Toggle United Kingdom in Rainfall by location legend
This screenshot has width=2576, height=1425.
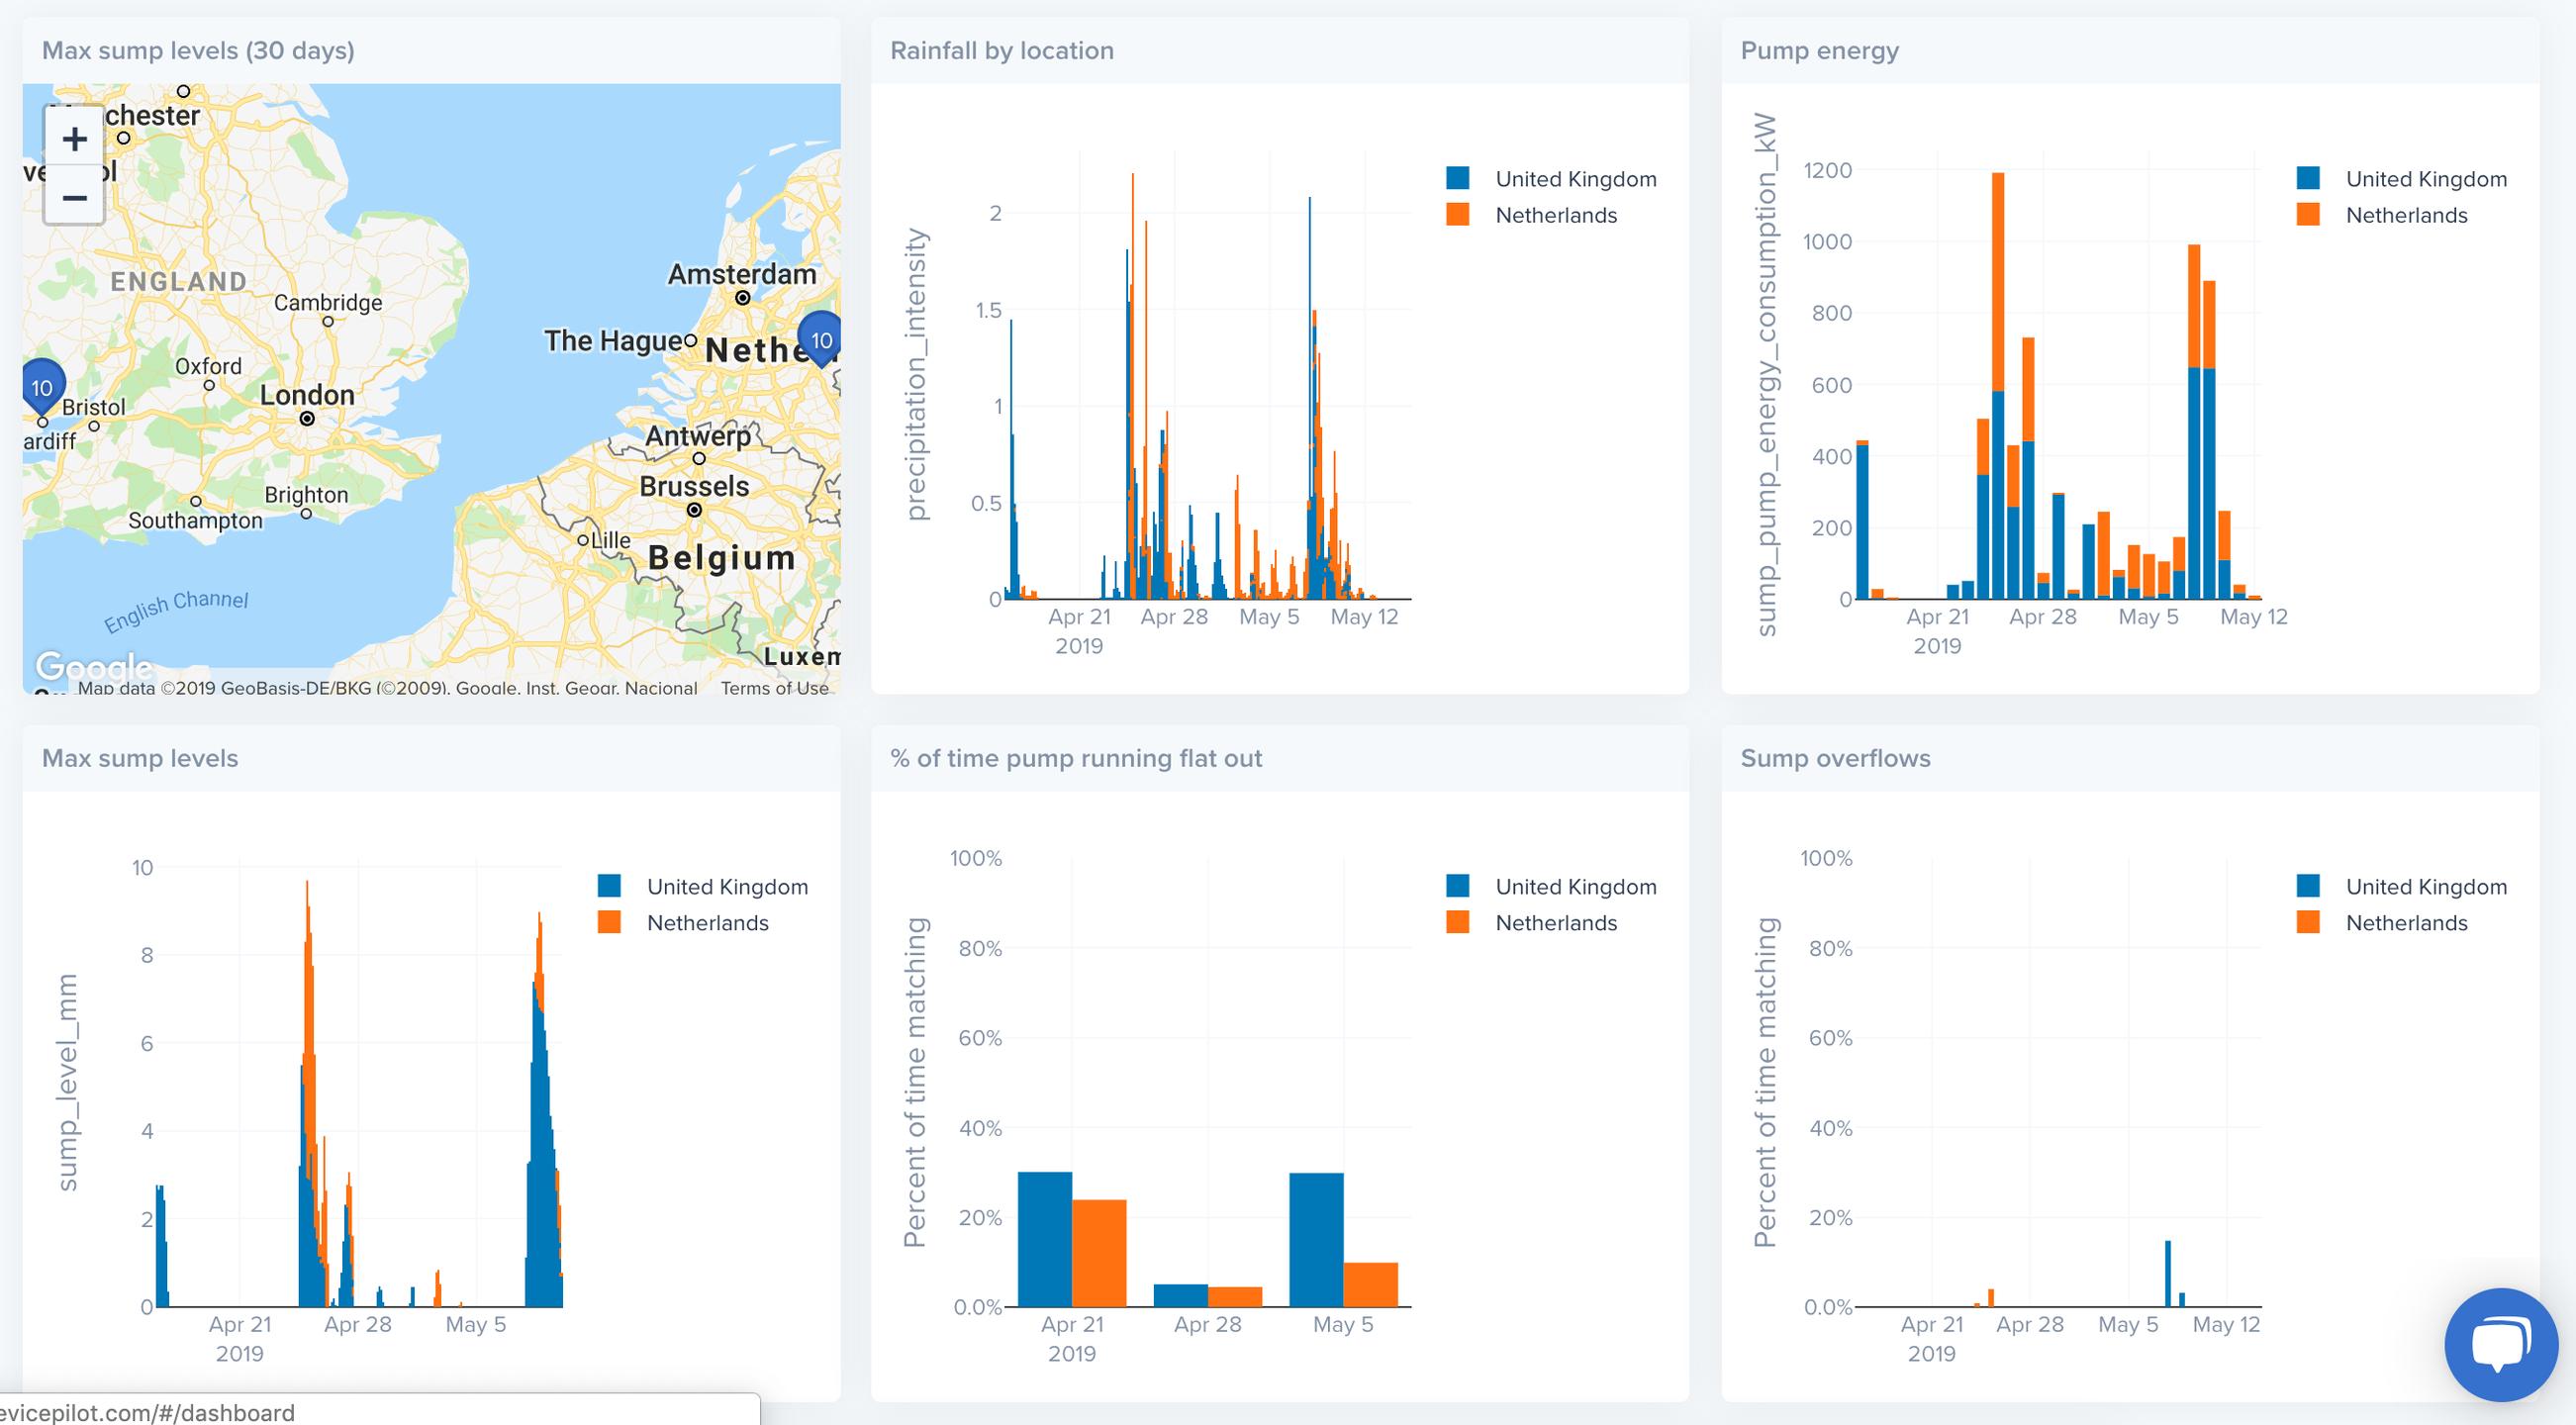(1574, 179)
